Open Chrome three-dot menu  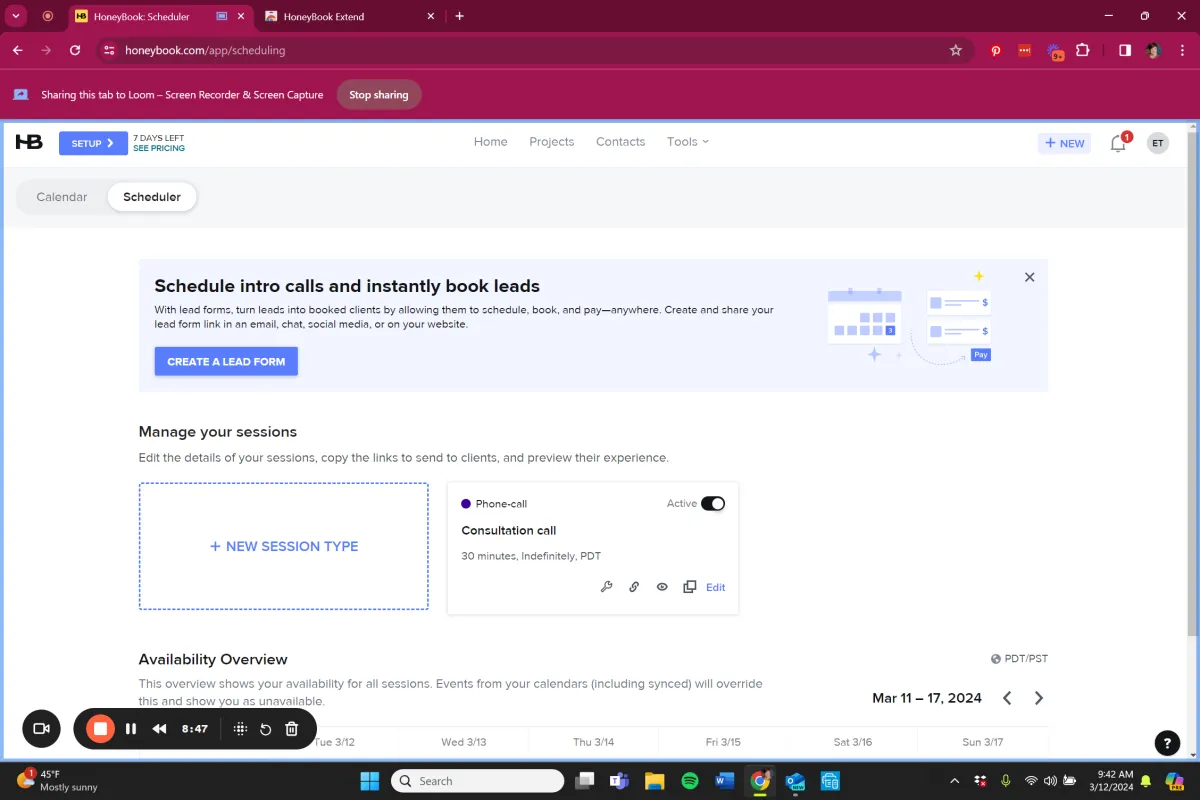point(1180,50)
